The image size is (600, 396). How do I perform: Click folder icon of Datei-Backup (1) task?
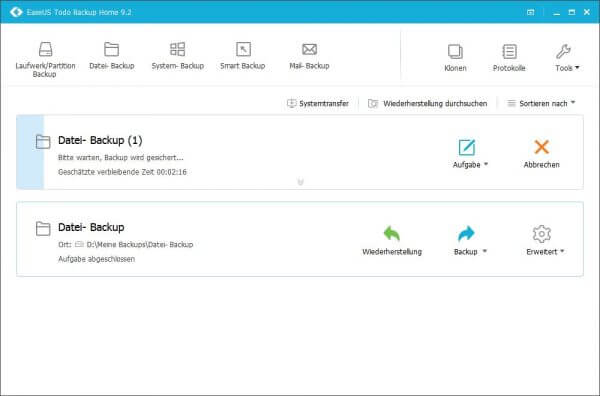coord(43,142)
